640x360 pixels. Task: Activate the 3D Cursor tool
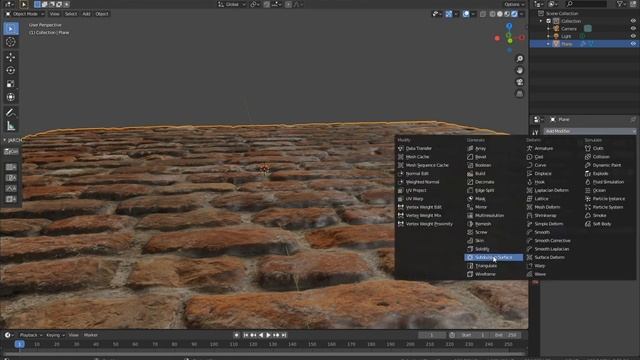11,42
